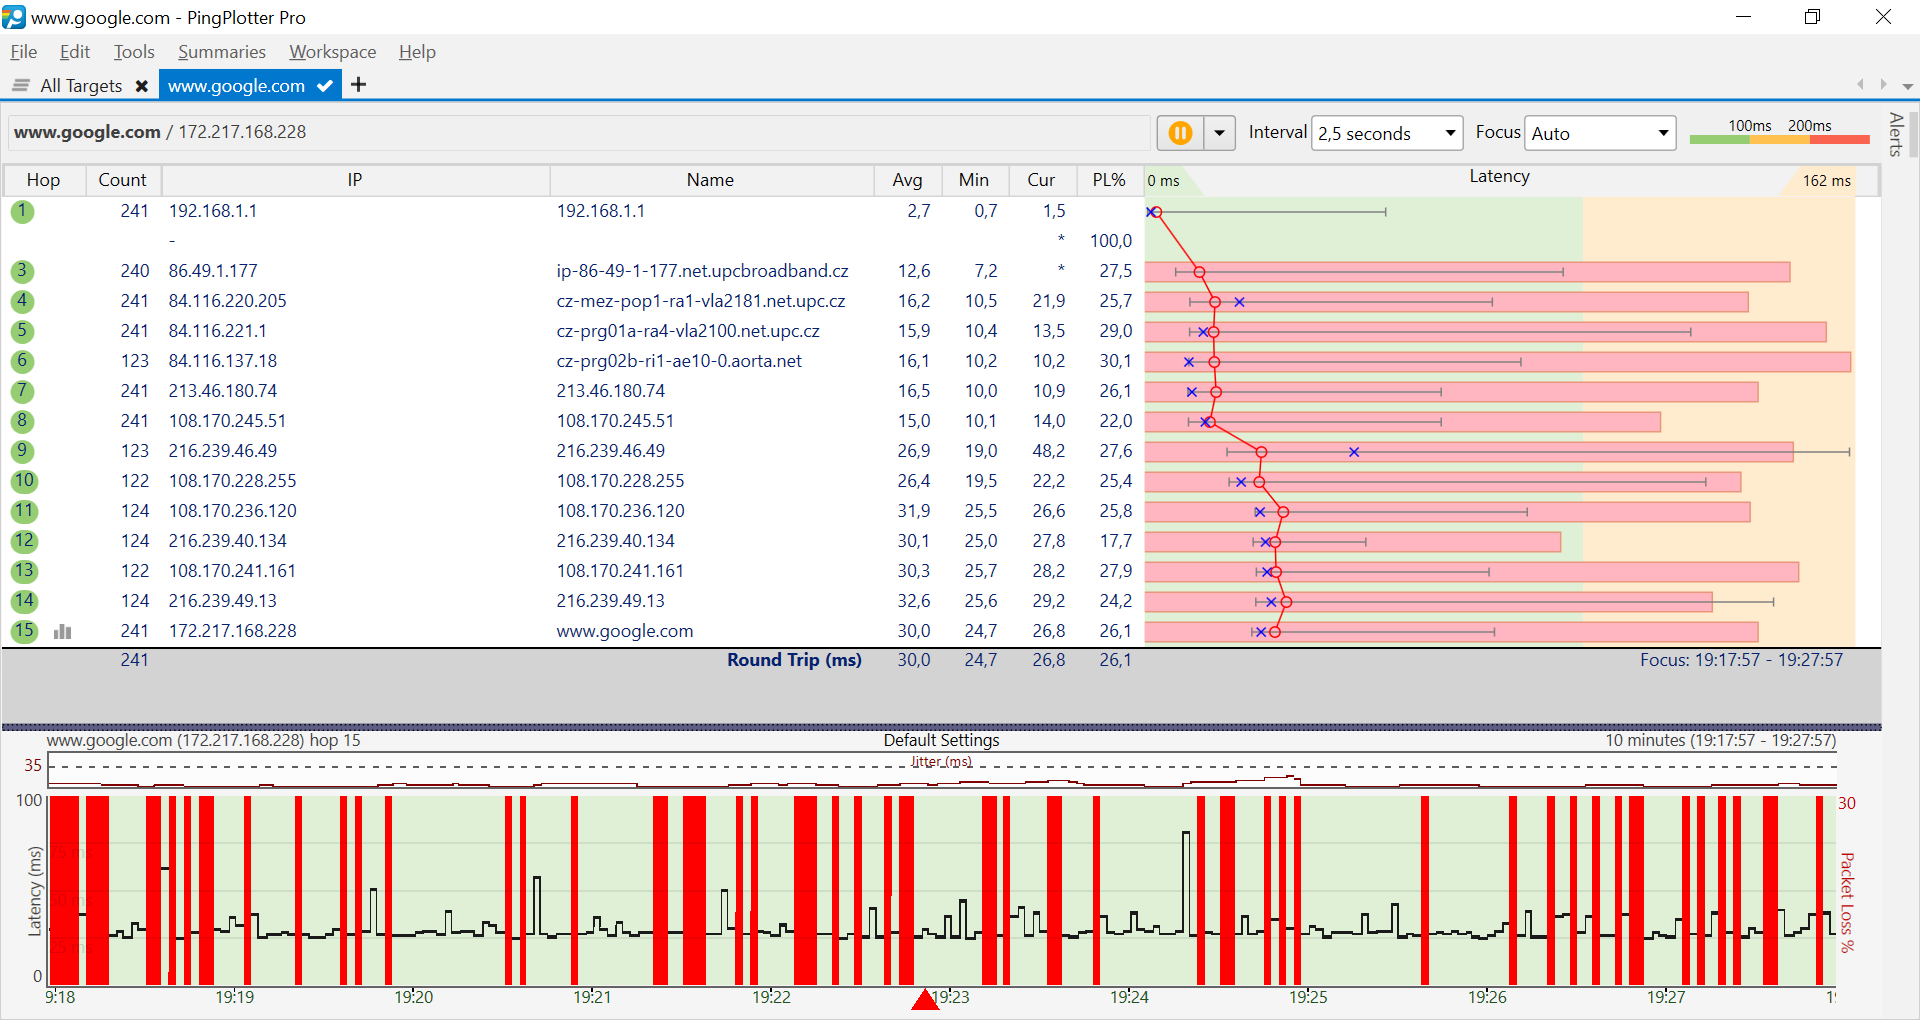This screenshot has height=1020, width=1920.
Task: Click hop 12 green number circle
Action: [24, 541]
